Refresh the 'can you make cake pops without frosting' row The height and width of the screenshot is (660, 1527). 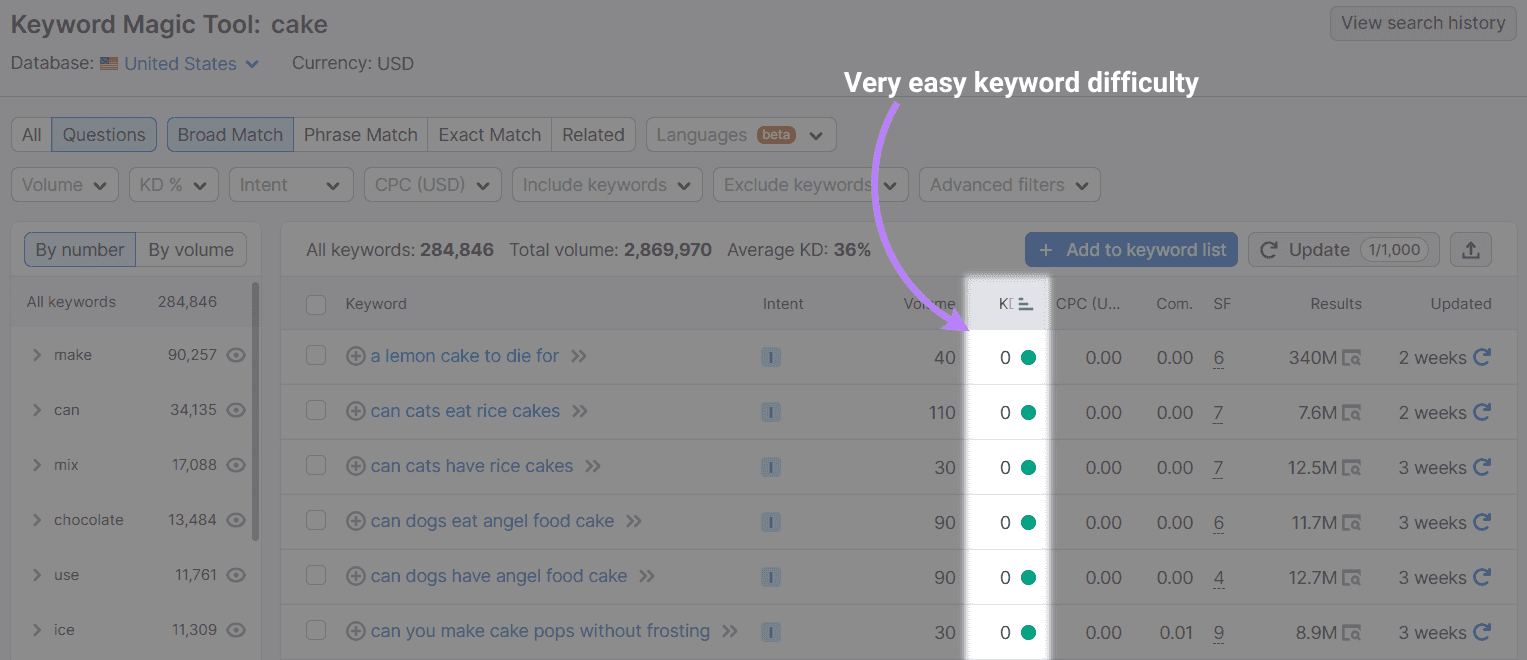(1482, 632)
